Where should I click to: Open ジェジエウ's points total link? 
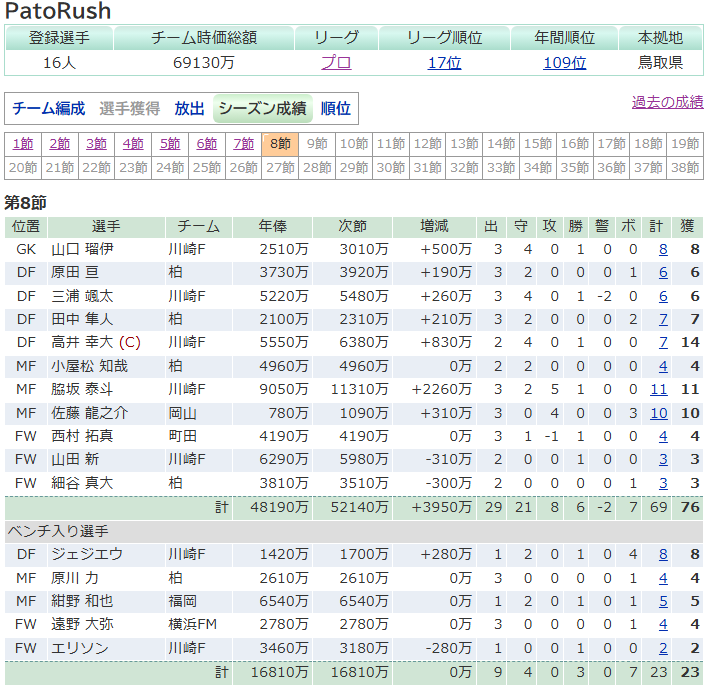tap(663, 554)
